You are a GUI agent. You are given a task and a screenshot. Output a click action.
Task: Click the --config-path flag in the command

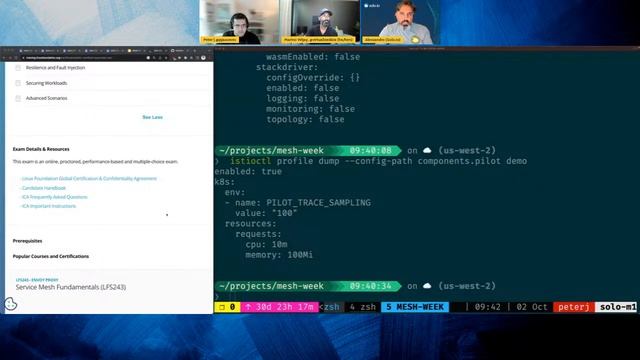coord(378,161)
